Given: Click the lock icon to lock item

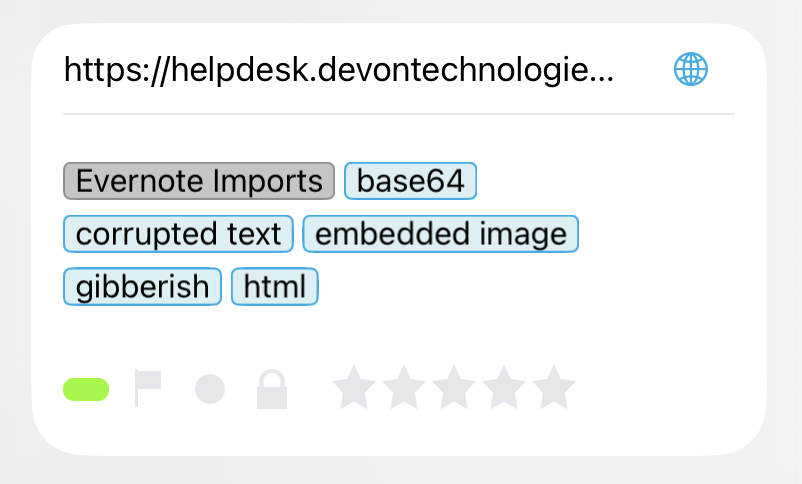Looking at the screenshot, I should (272, 389).
